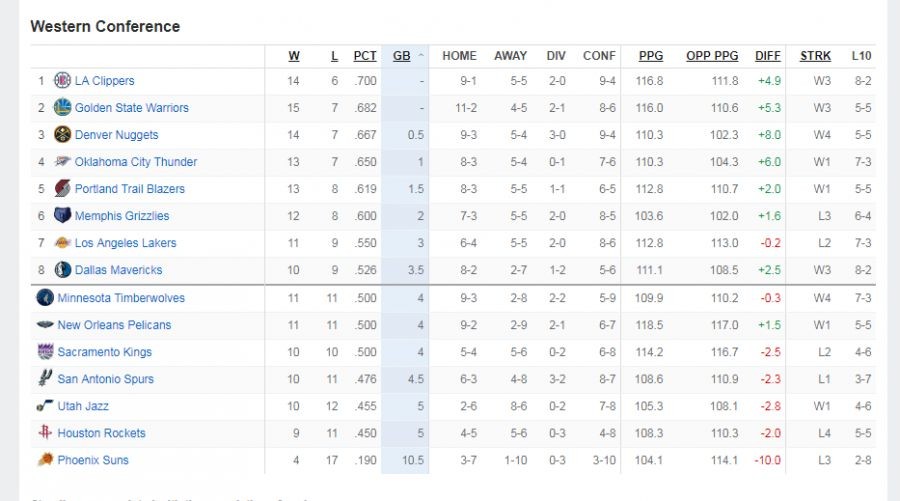Click the Memphis Grizzlies logo icon
Screen dimensions: 900x501
click(62, 216)
